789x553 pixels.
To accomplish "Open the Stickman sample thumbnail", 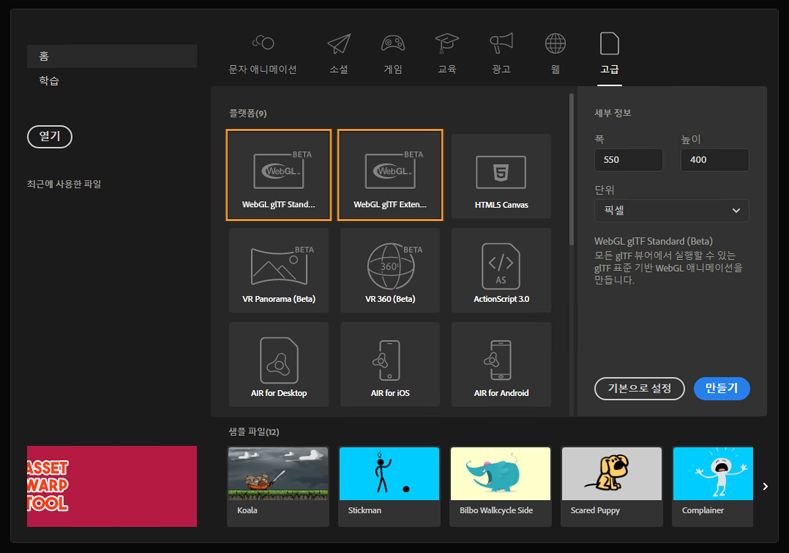I will pos(389,486).
